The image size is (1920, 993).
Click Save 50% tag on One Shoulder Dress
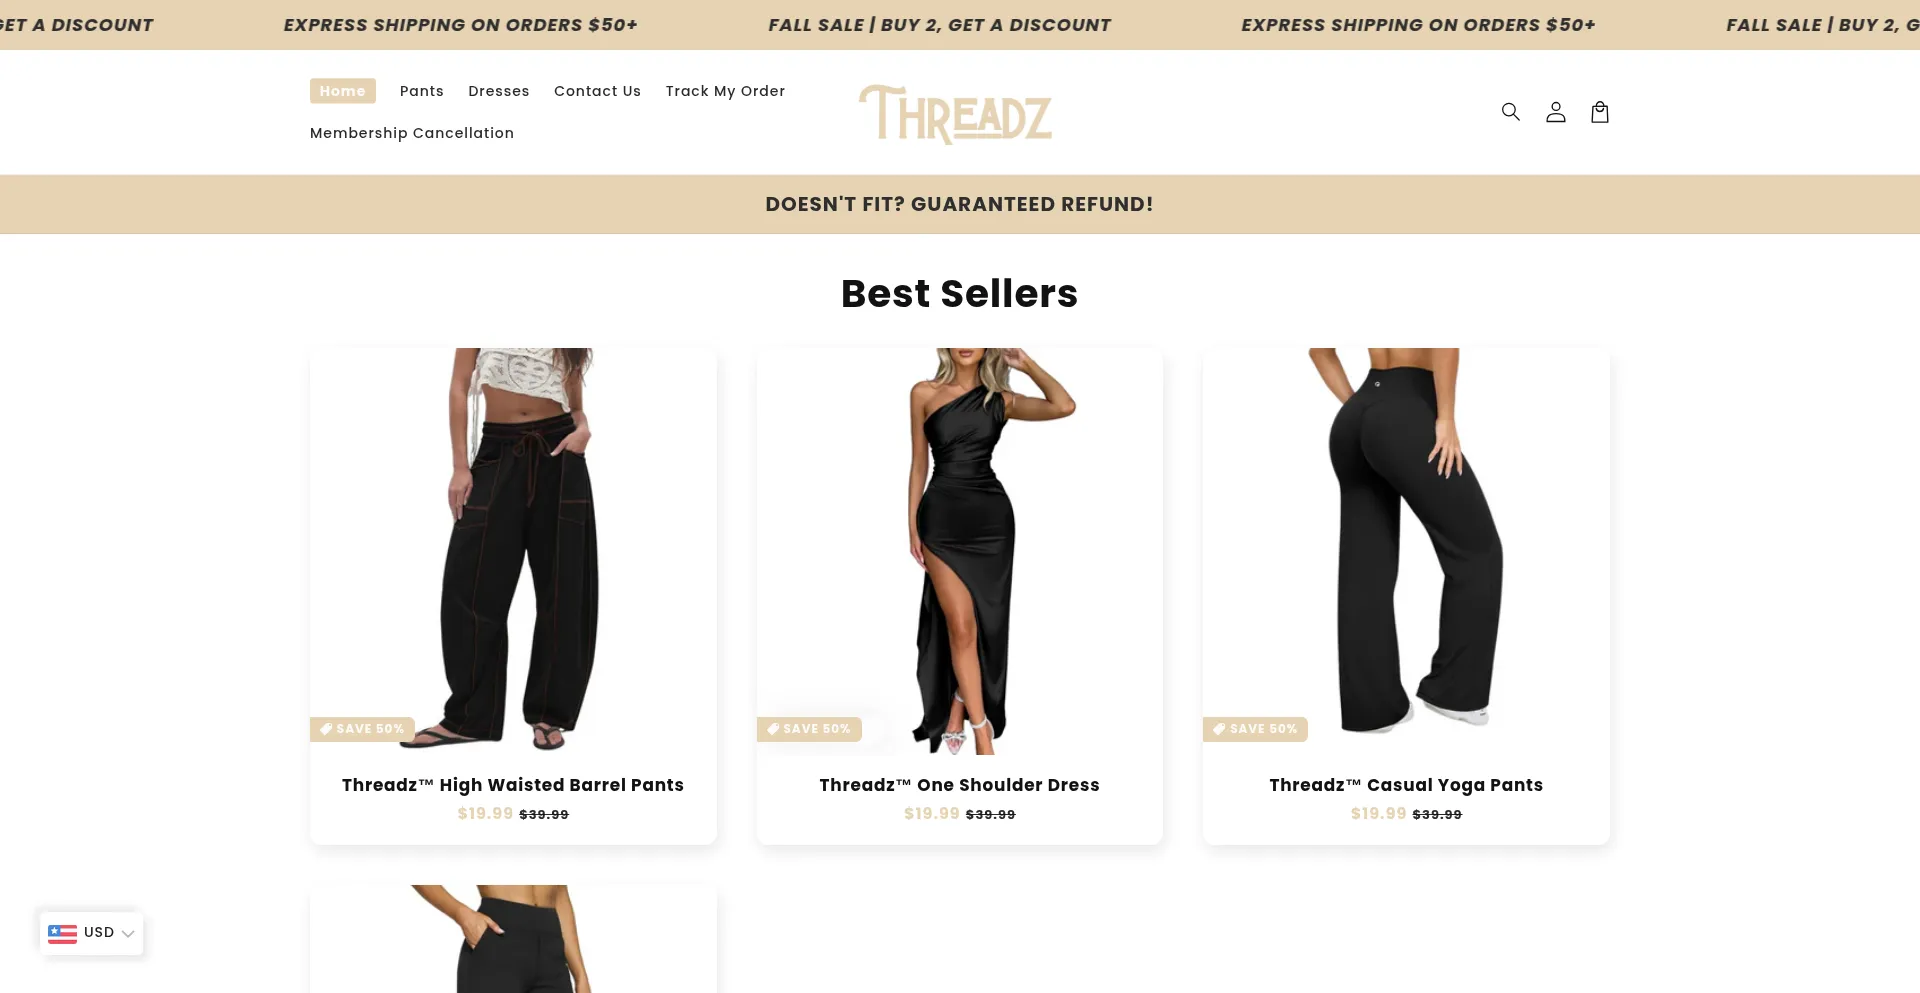tap(809, 729)
